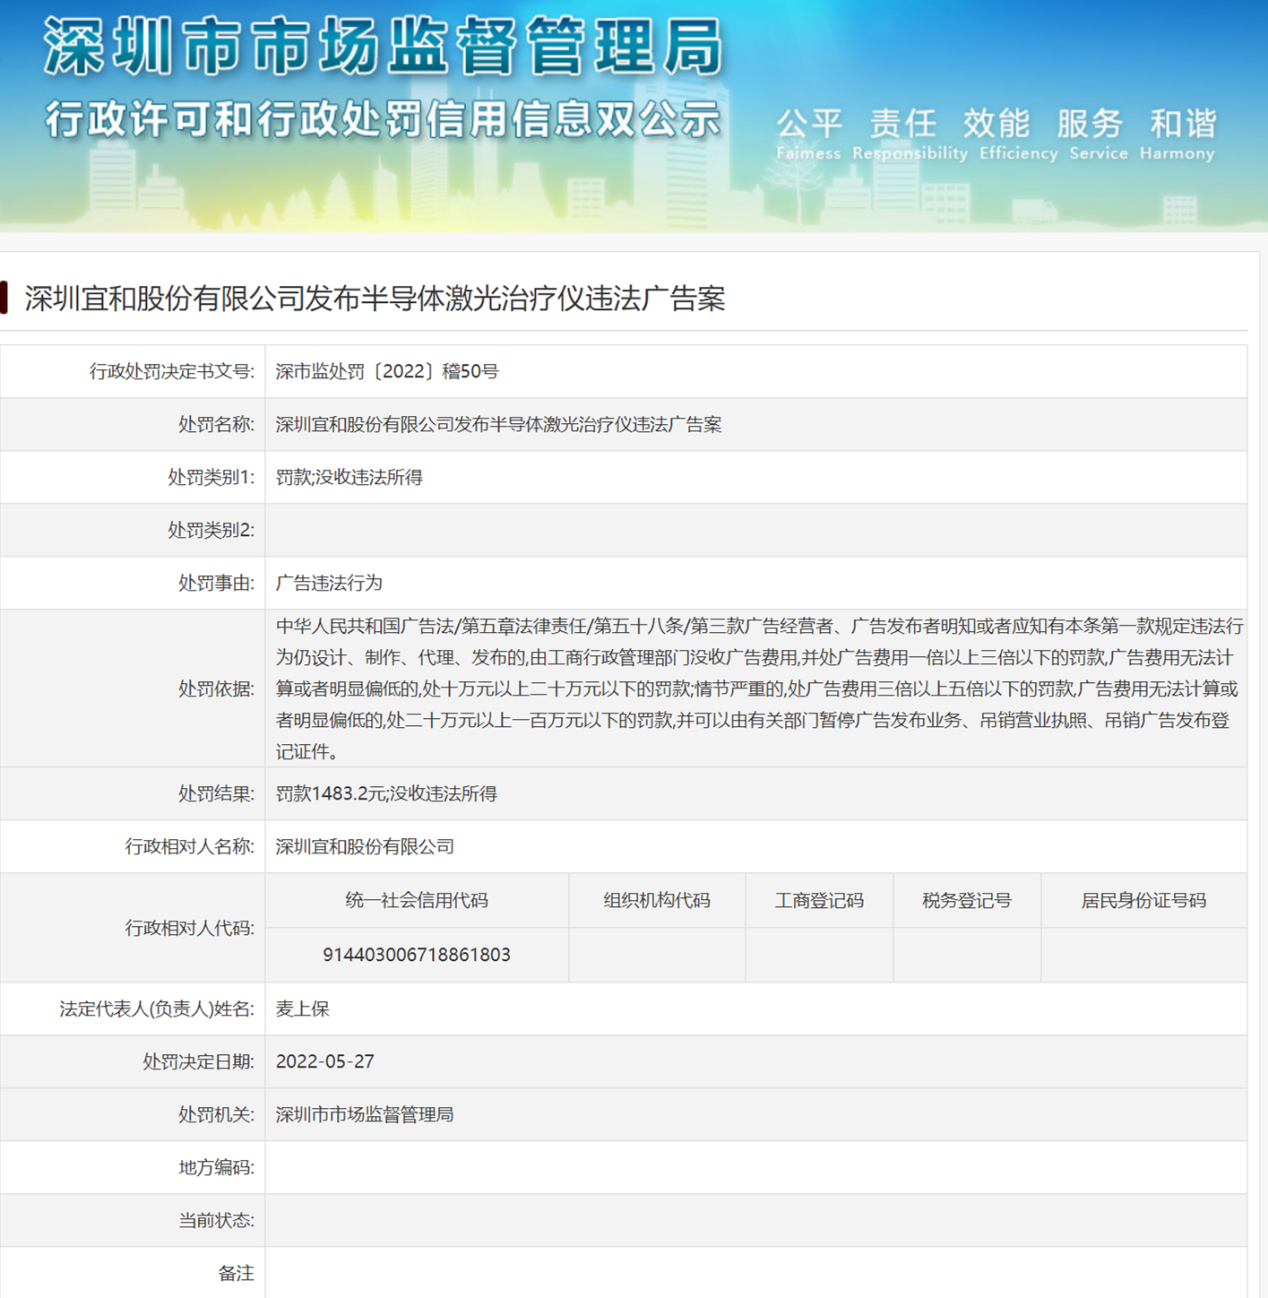The width and height of the screenshot is (1268, 1298).
Task: Click the 行政相对人名称 value 深圳宜和股份有限公司
Action: click(365, 846)
